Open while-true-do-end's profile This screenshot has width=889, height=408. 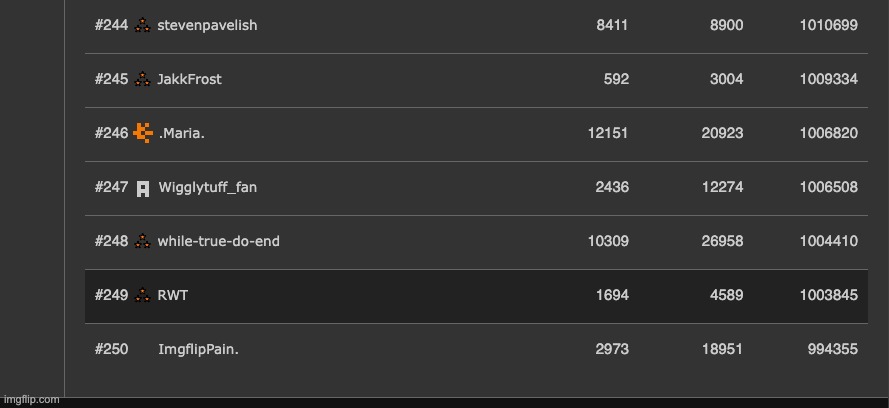click(x=218, y=242)
